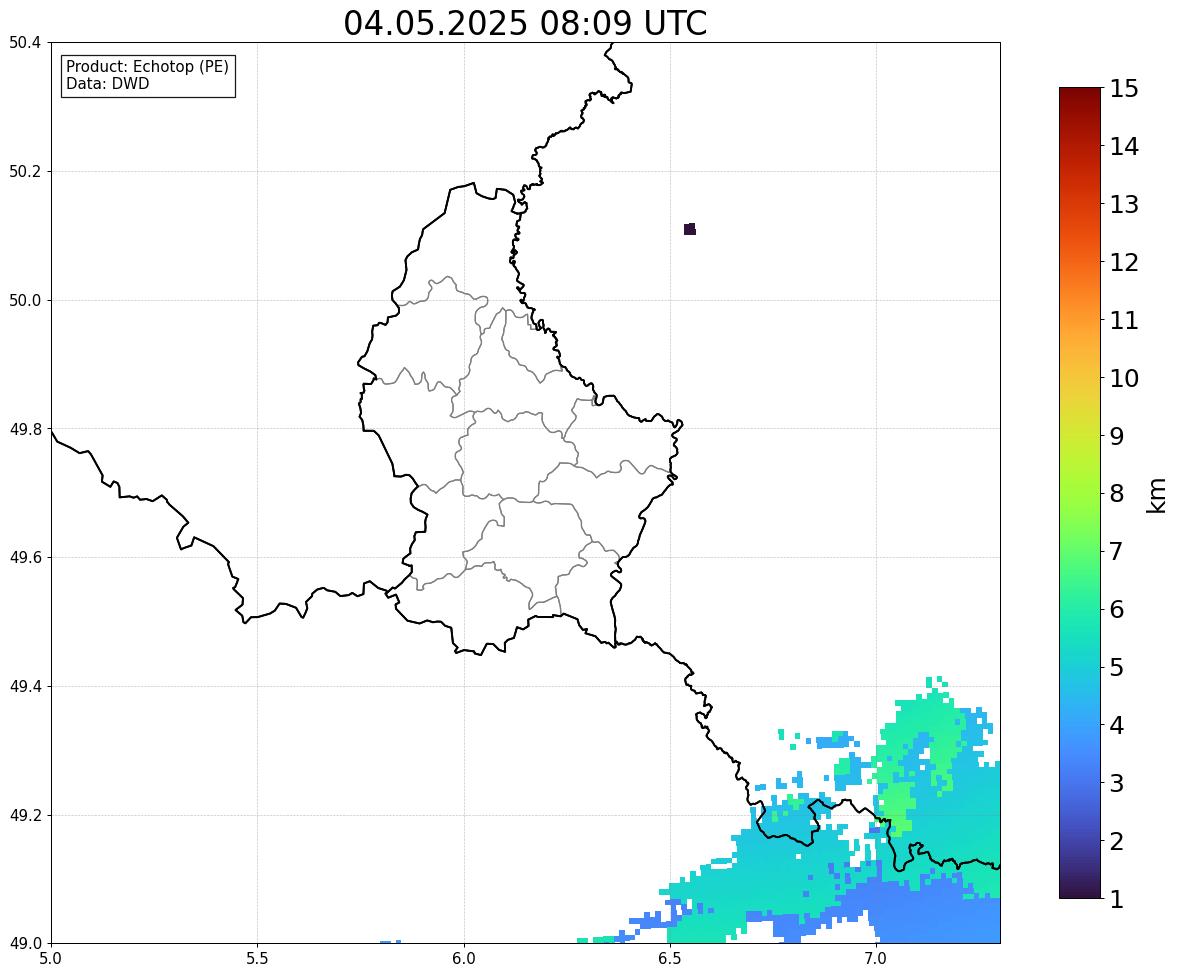This screenshot has height=976, width=1178.
Task: Click the colorbar tick label '14'
Action: [1124, 147]
